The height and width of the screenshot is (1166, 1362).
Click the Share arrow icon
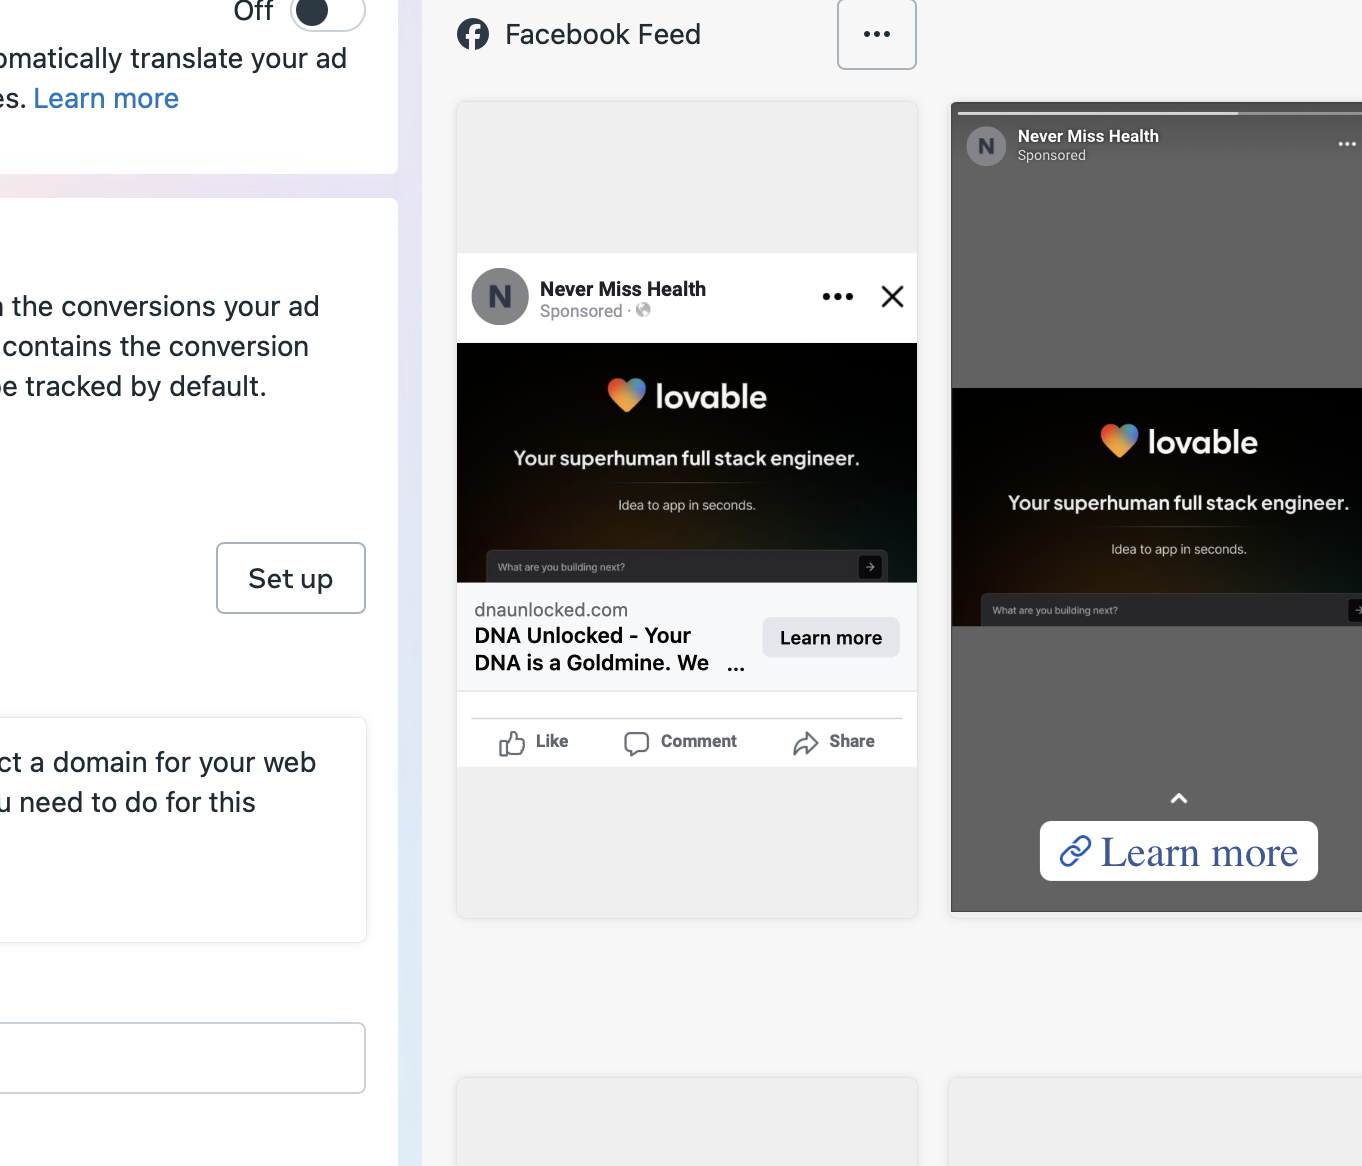click(805, 743)
